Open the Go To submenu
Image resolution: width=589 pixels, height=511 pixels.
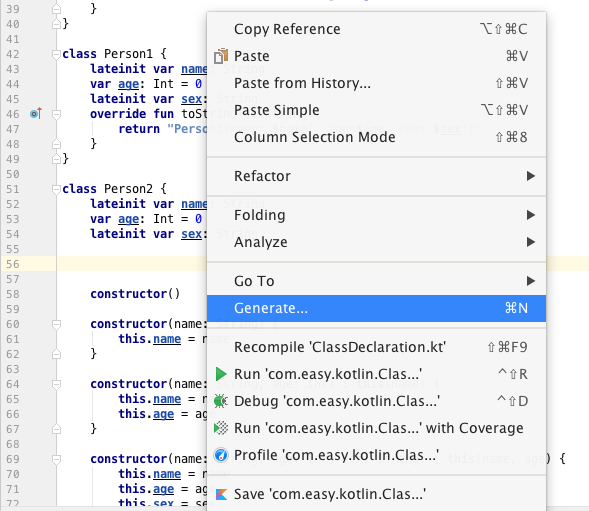click(x=376, y=281)
